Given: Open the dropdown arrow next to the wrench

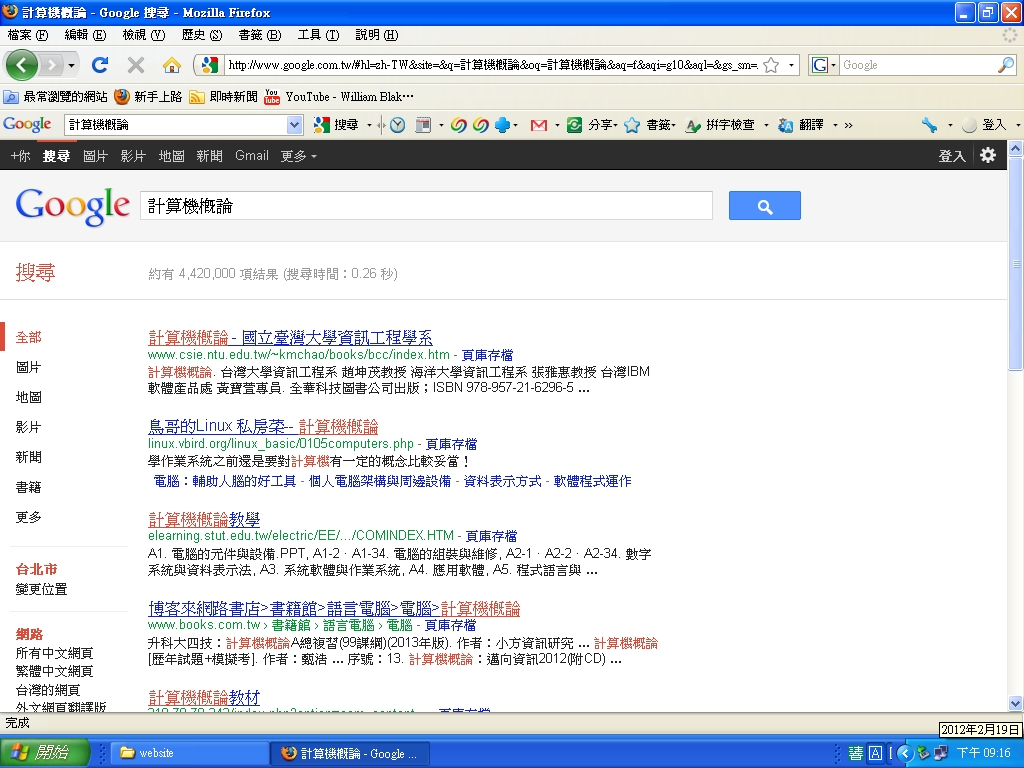Looking at the screenshot, I should point(950,125).
